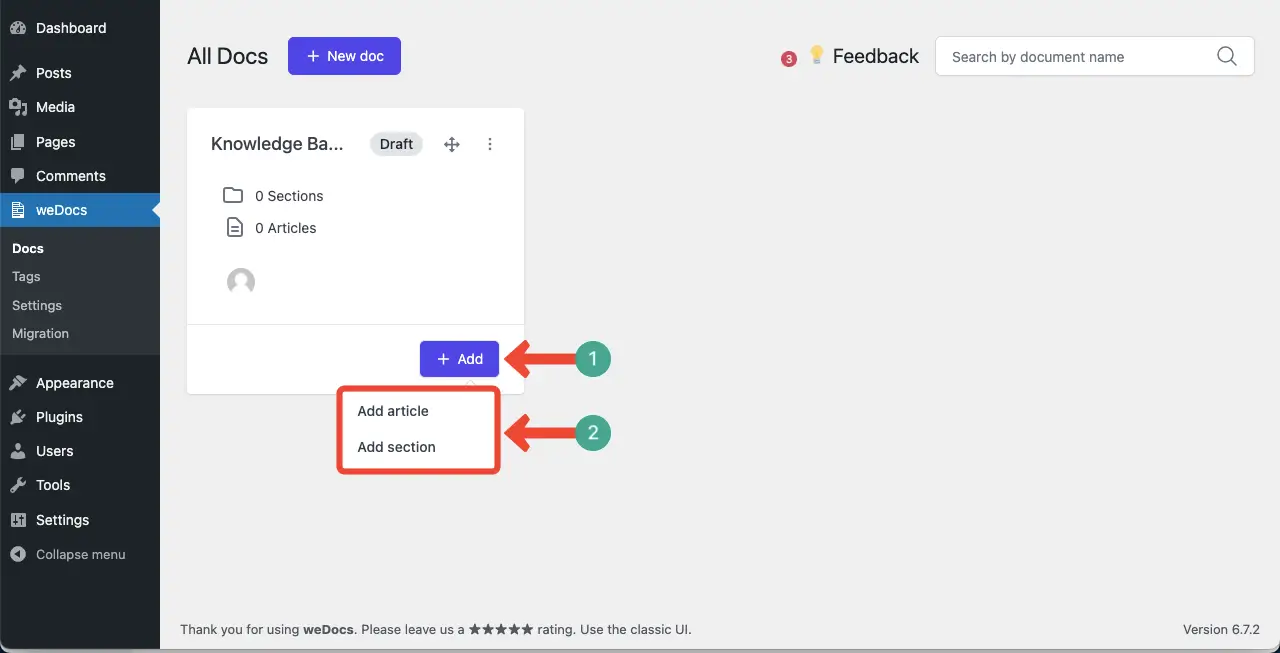Viewport: 1280px width, 653px height.
Task: Click the author avatar on doc card
Action: (241, 282)
